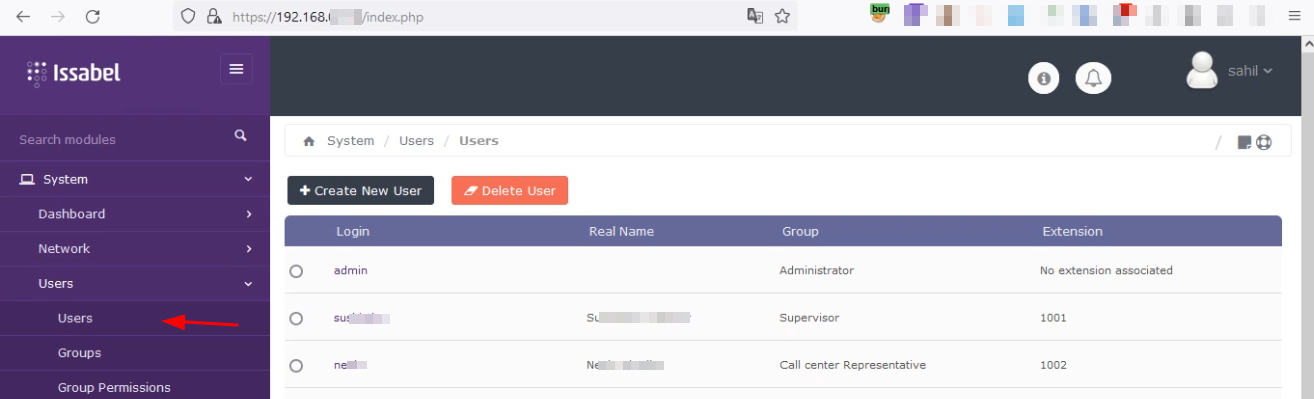
Task: Click the Issabel logo
Action: point(74,72)
